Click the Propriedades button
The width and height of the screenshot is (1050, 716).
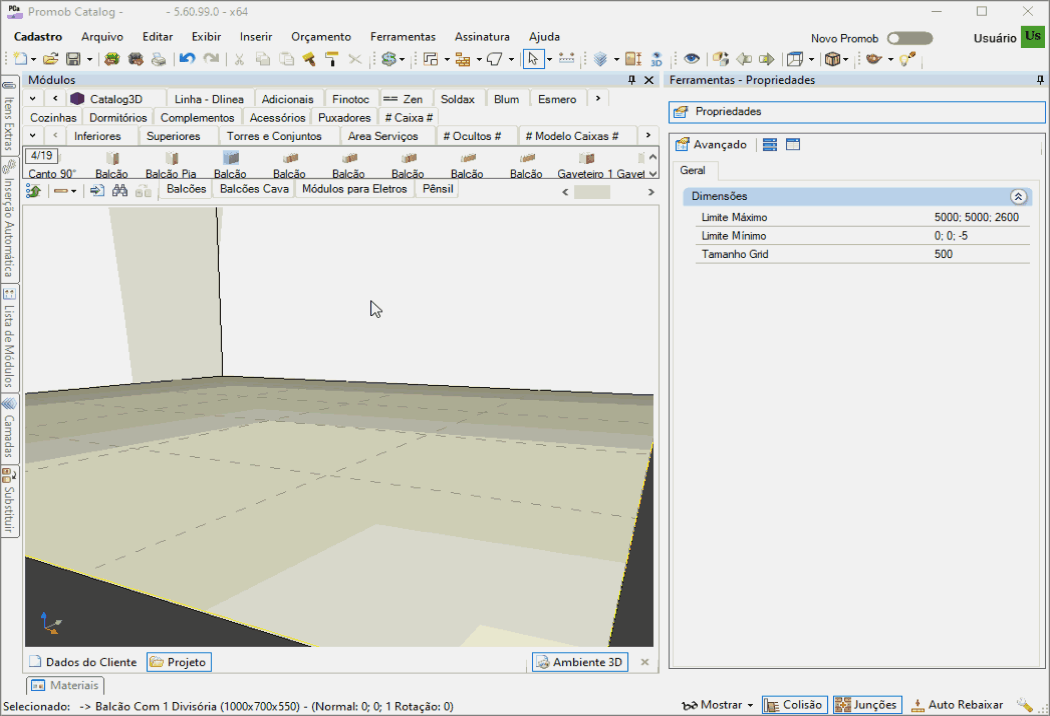click(856, 112)
